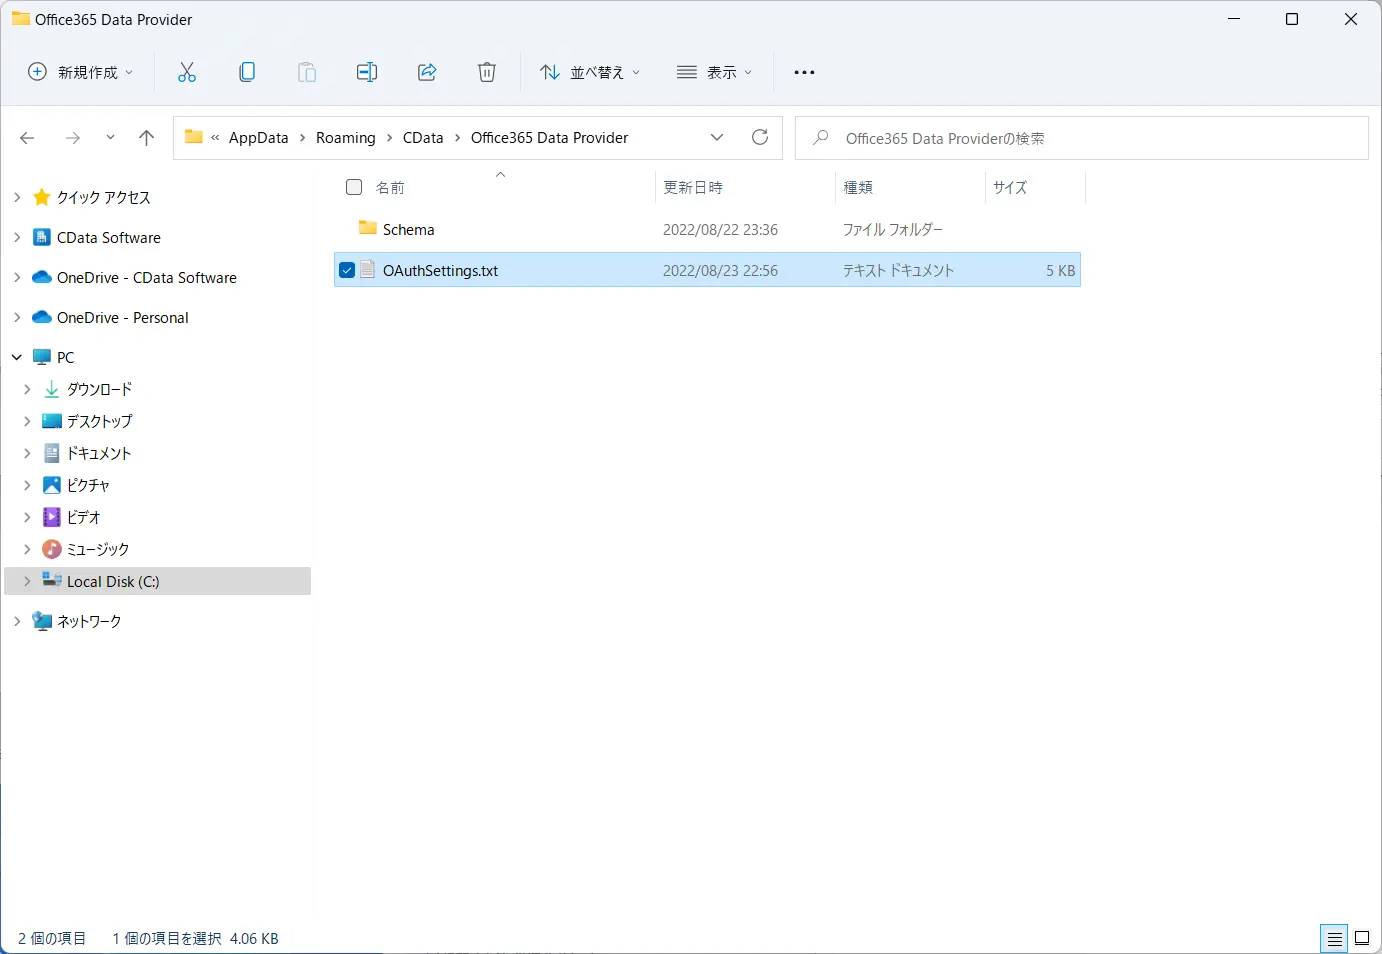Collapse the PC tree node
1382x954 pixels.
17,357
